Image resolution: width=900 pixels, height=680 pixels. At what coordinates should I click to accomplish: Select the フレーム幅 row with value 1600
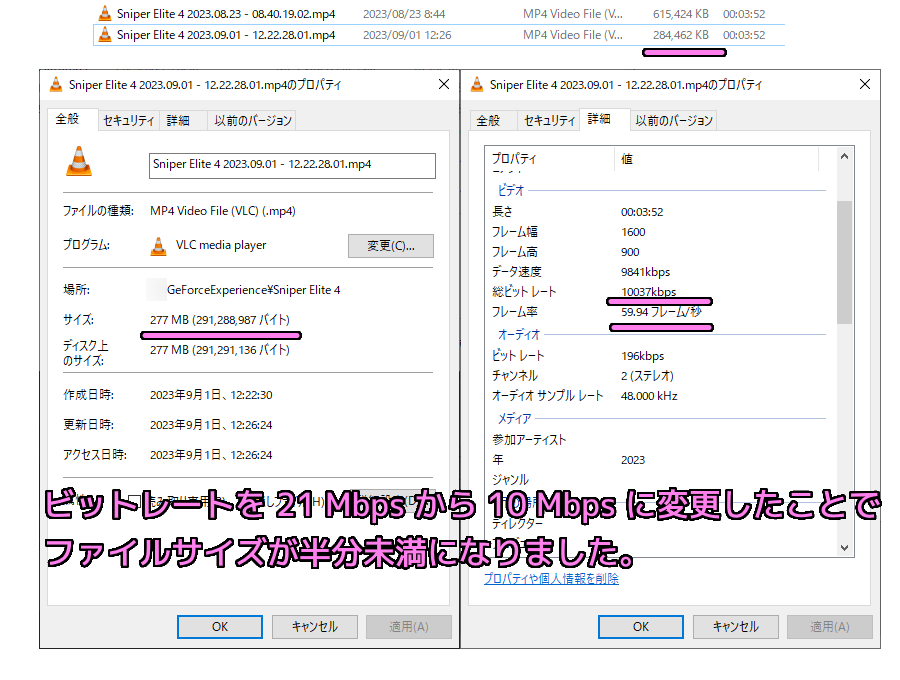(658, 232)
